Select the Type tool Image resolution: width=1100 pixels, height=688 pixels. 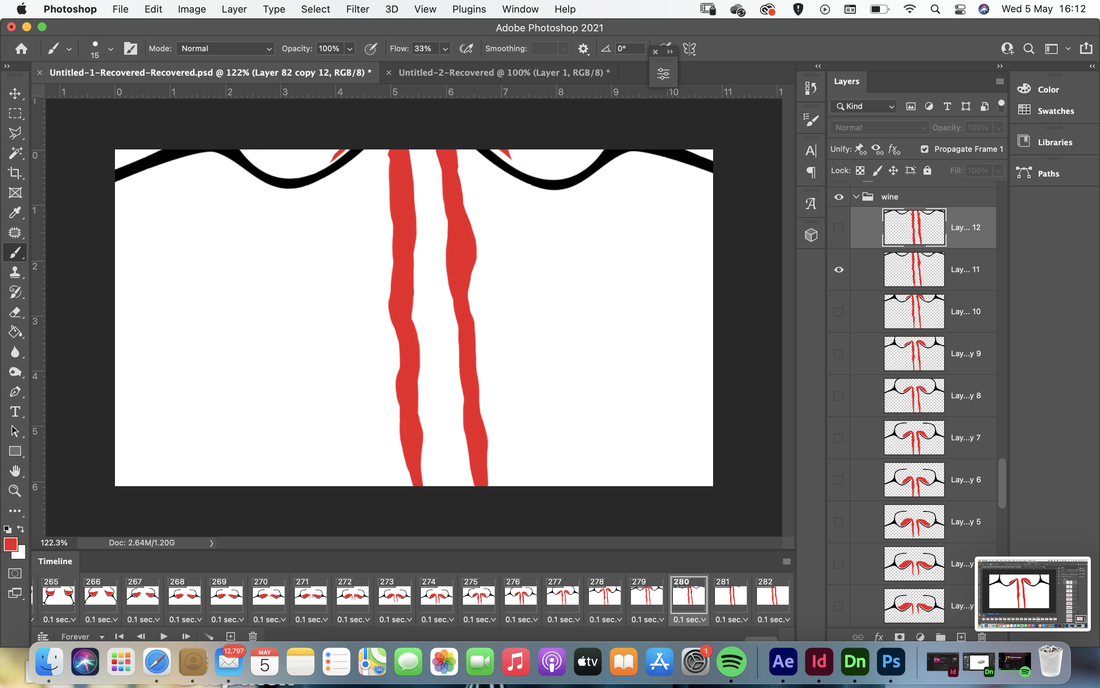15,412
